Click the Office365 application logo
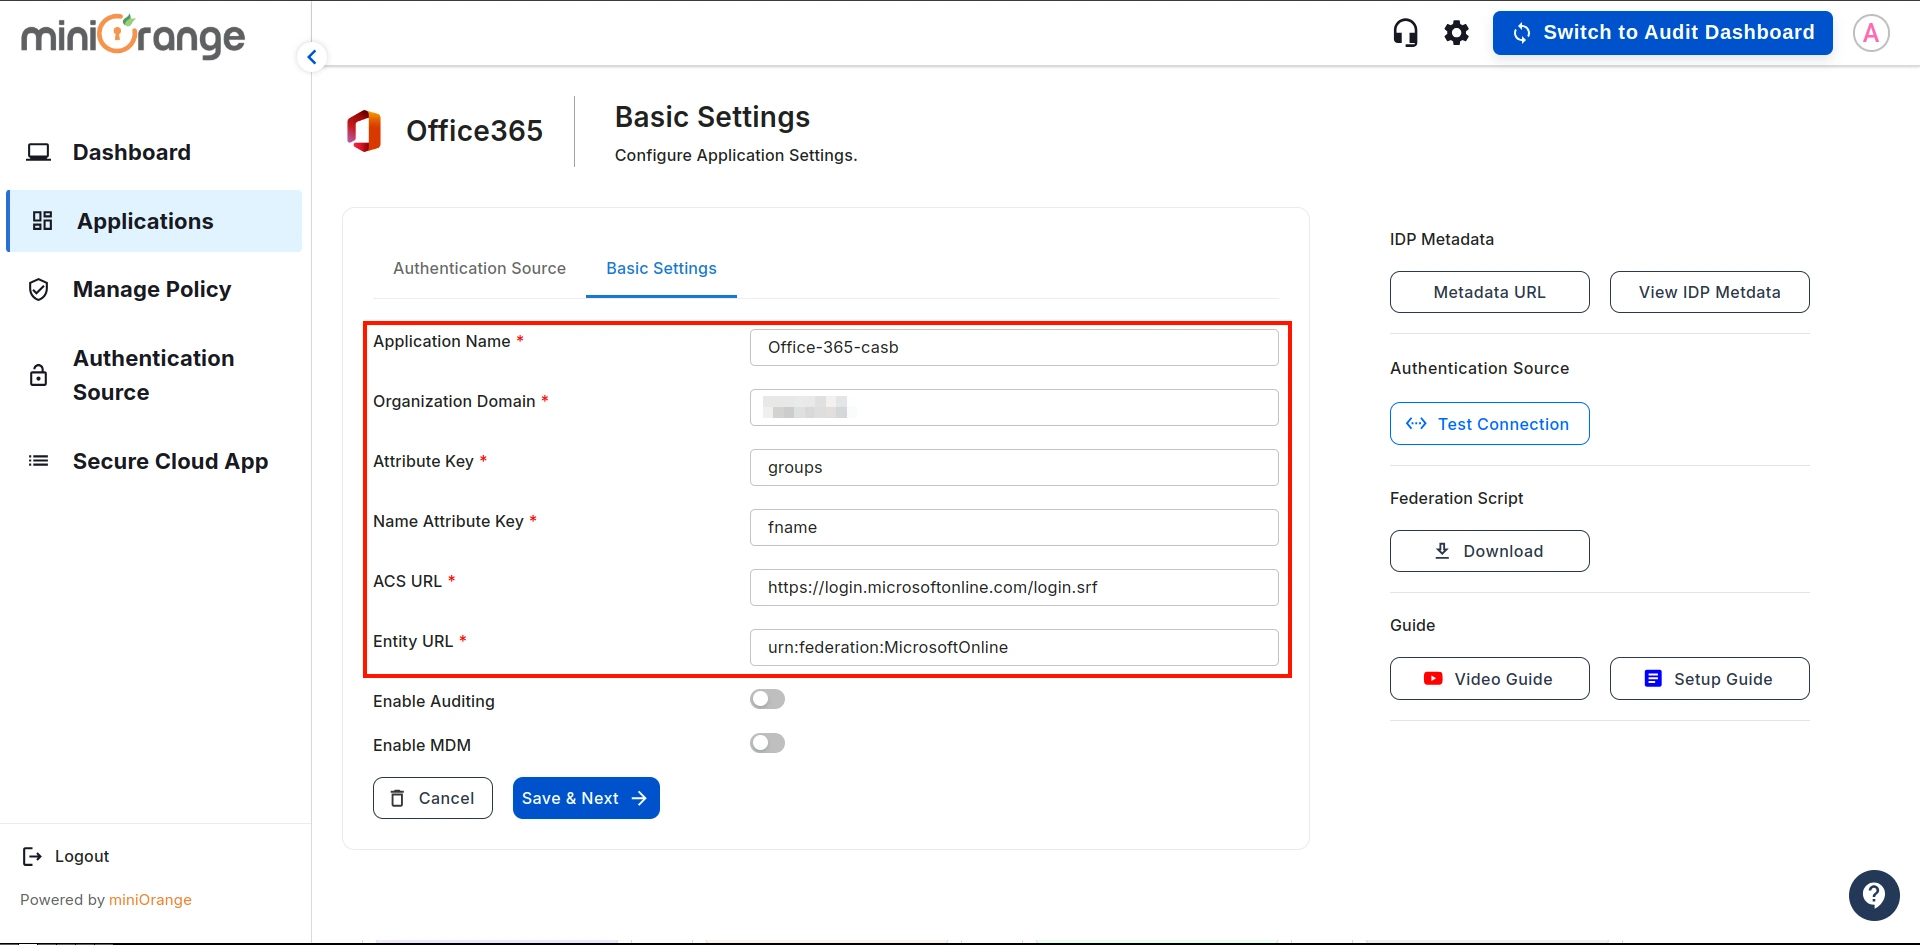Screen dimensions: 1920x945 tap(365, 130)
